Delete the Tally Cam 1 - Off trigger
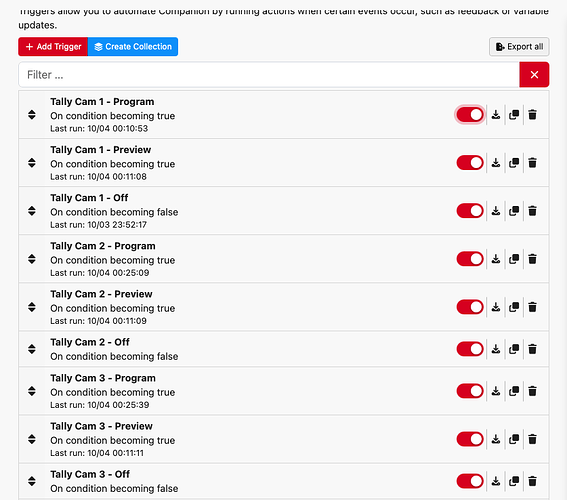Image resolution: width=567 pixels, height=500 pixels. [x=532, y=211]
